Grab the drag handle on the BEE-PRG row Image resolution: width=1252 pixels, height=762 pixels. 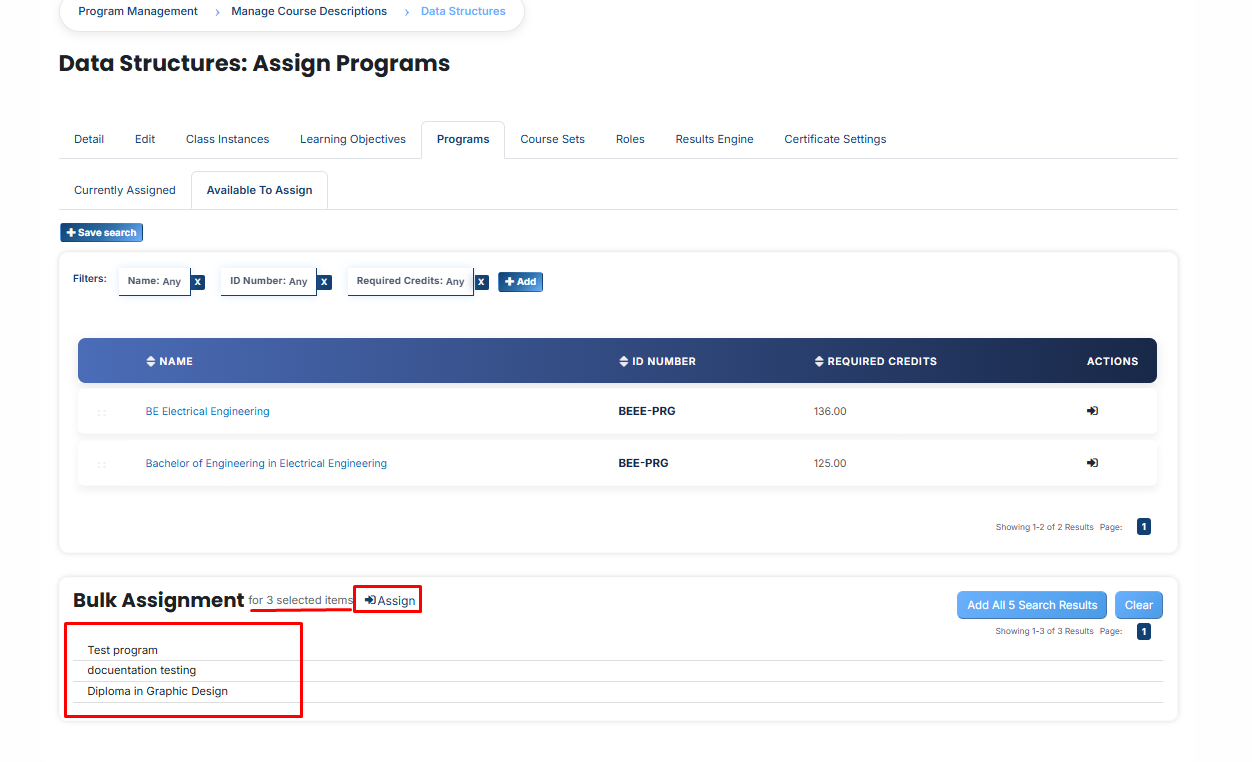click(101, 464)
